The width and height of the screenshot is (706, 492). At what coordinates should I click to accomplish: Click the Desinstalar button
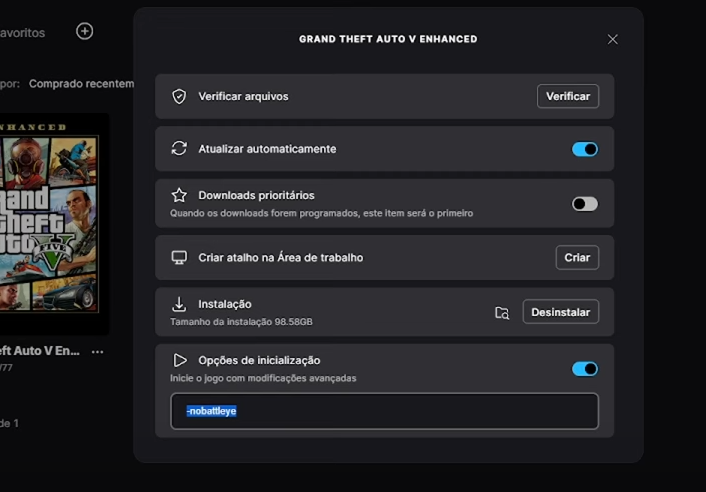(561, 312)
